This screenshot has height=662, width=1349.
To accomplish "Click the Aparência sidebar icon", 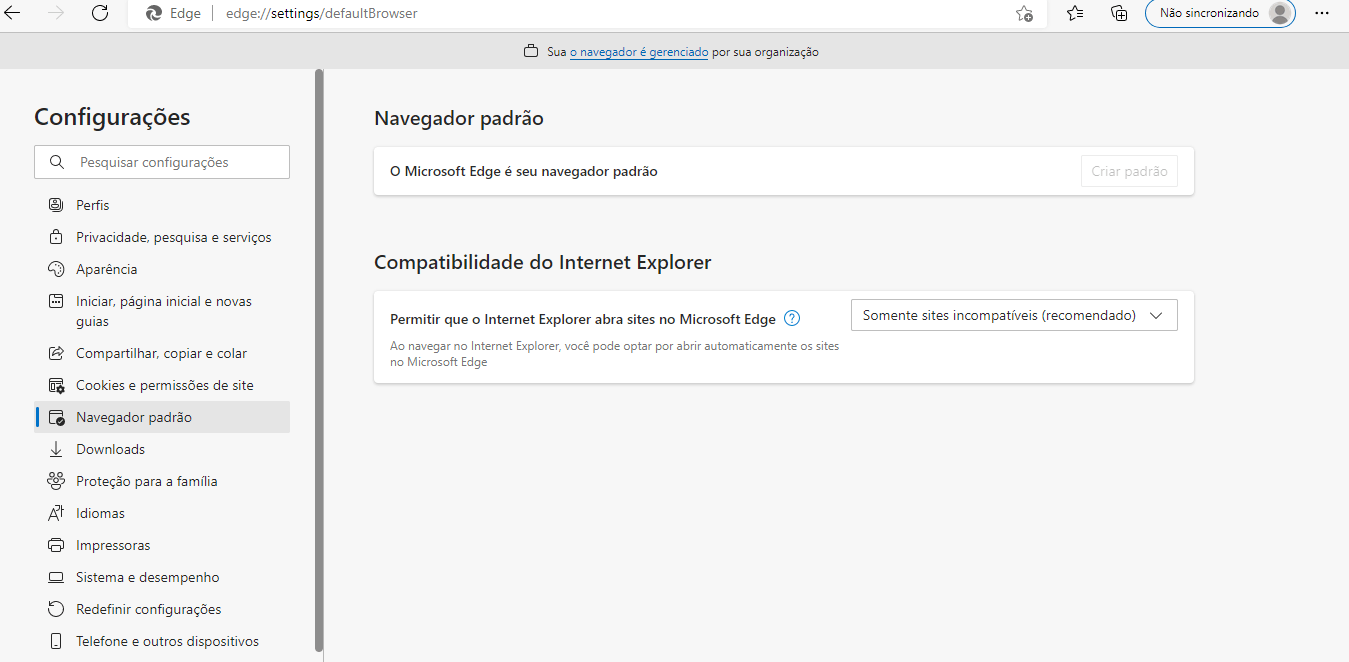I will (56, 269).
